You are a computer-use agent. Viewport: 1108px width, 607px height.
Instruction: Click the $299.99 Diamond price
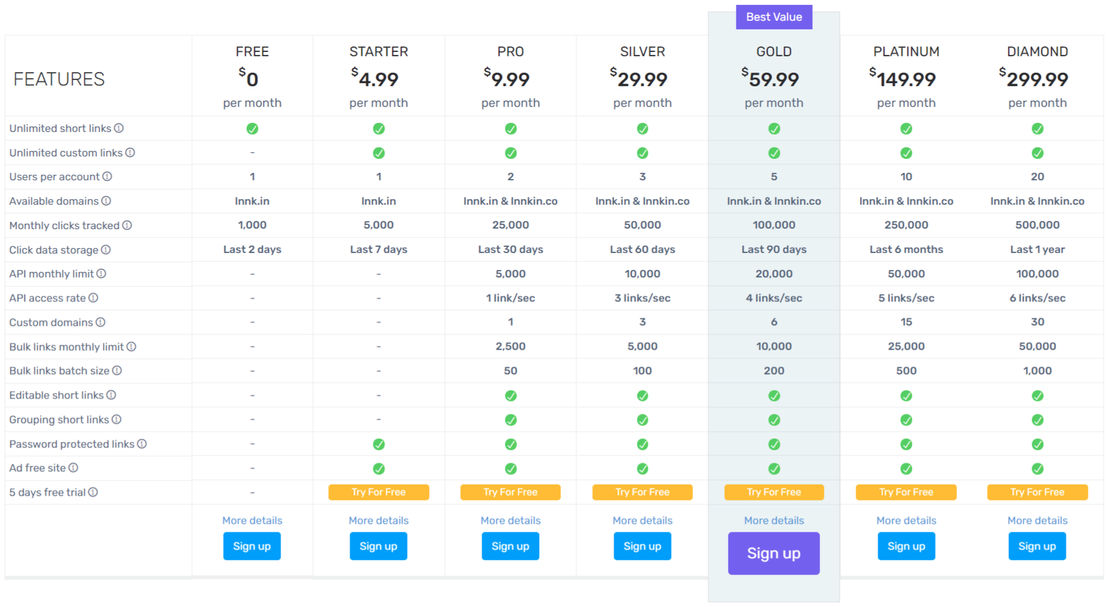point(1034,78)
